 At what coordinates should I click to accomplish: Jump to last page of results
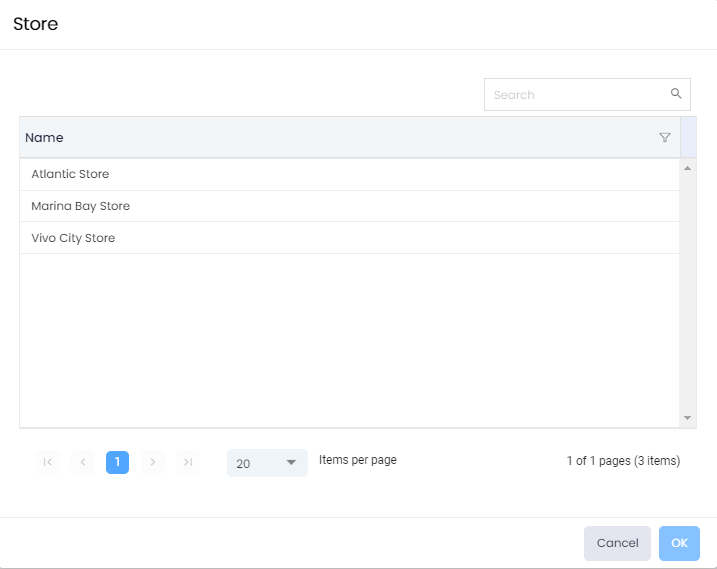click(x=187, y=462)
